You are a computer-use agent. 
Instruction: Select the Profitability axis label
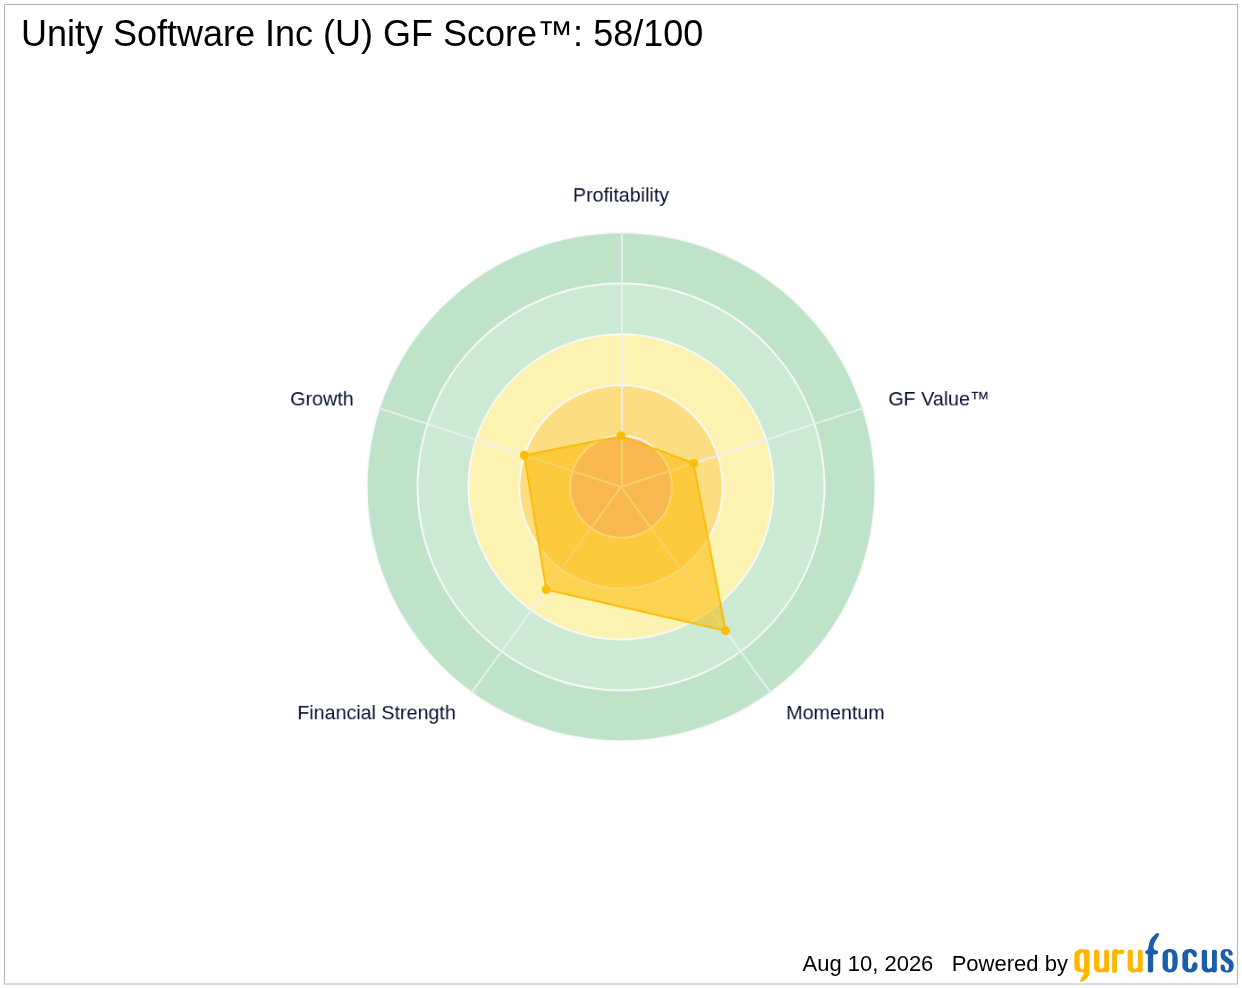pyautogui.click(x=621, y=195)
